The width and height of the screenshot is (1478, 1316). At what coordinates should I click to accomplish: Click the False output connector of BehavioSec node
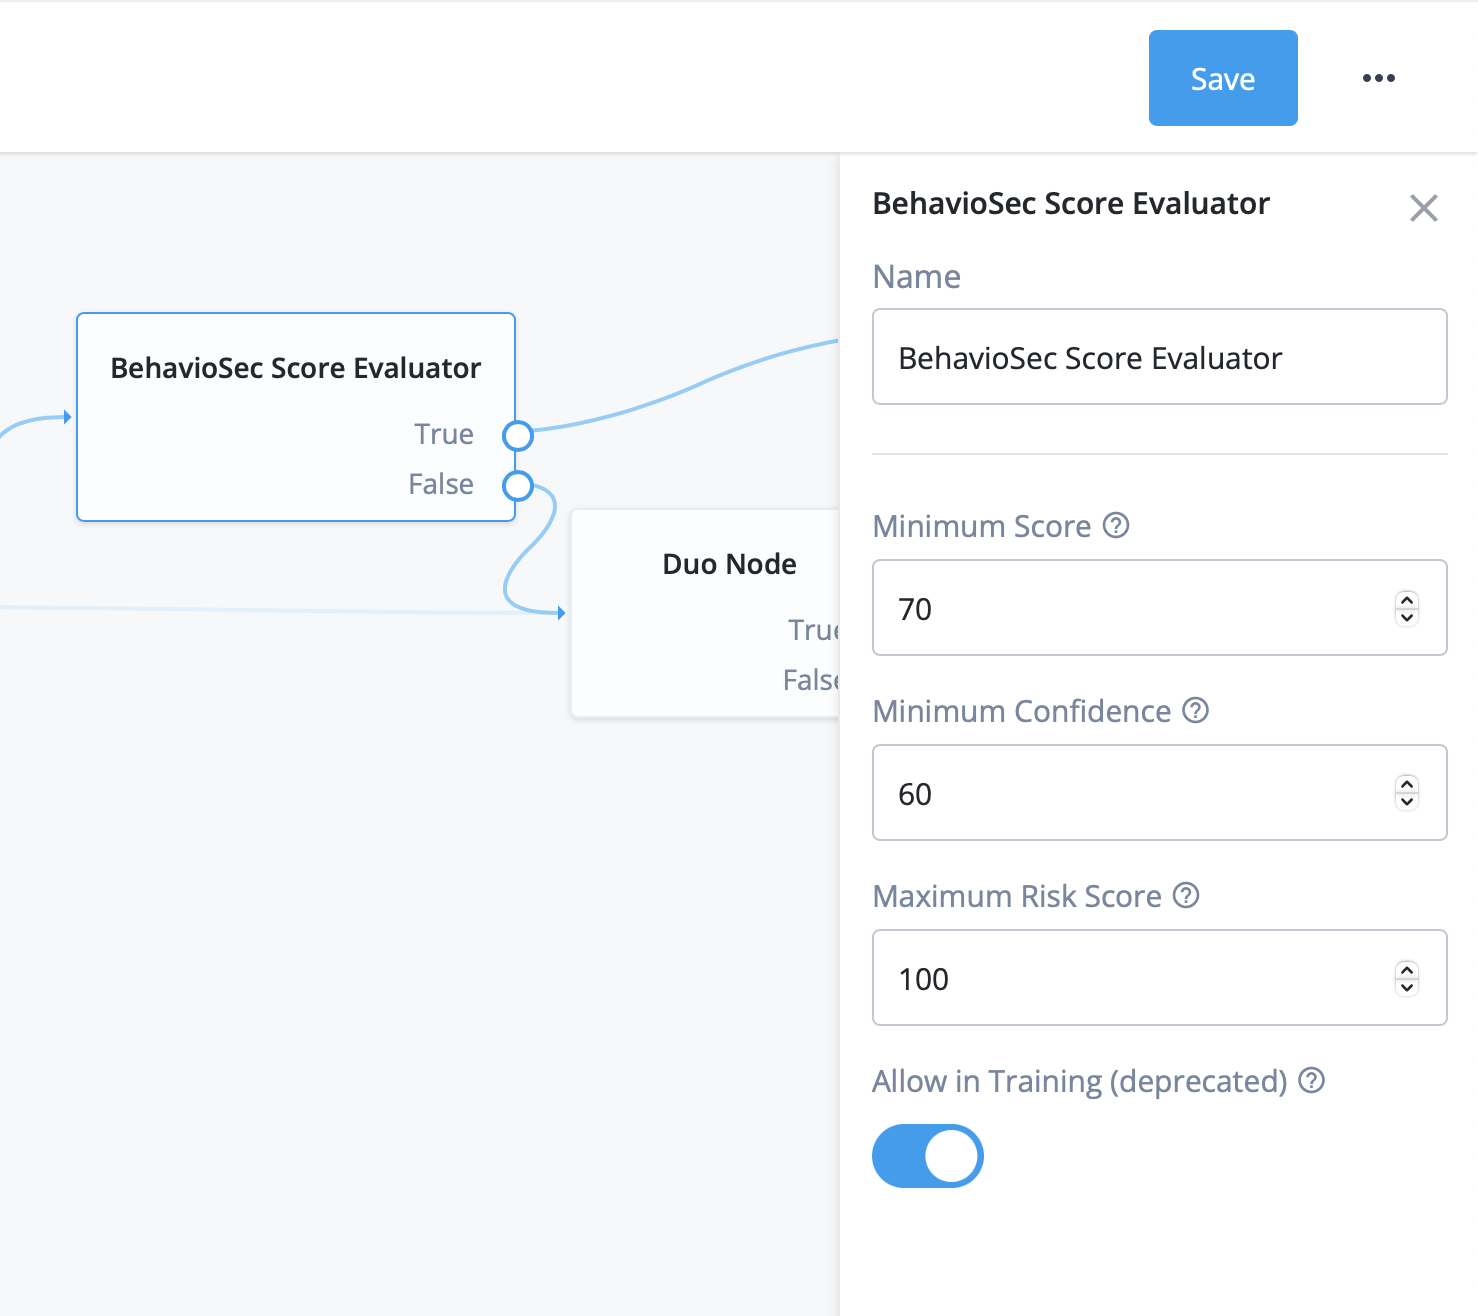(x=518, y=486)
